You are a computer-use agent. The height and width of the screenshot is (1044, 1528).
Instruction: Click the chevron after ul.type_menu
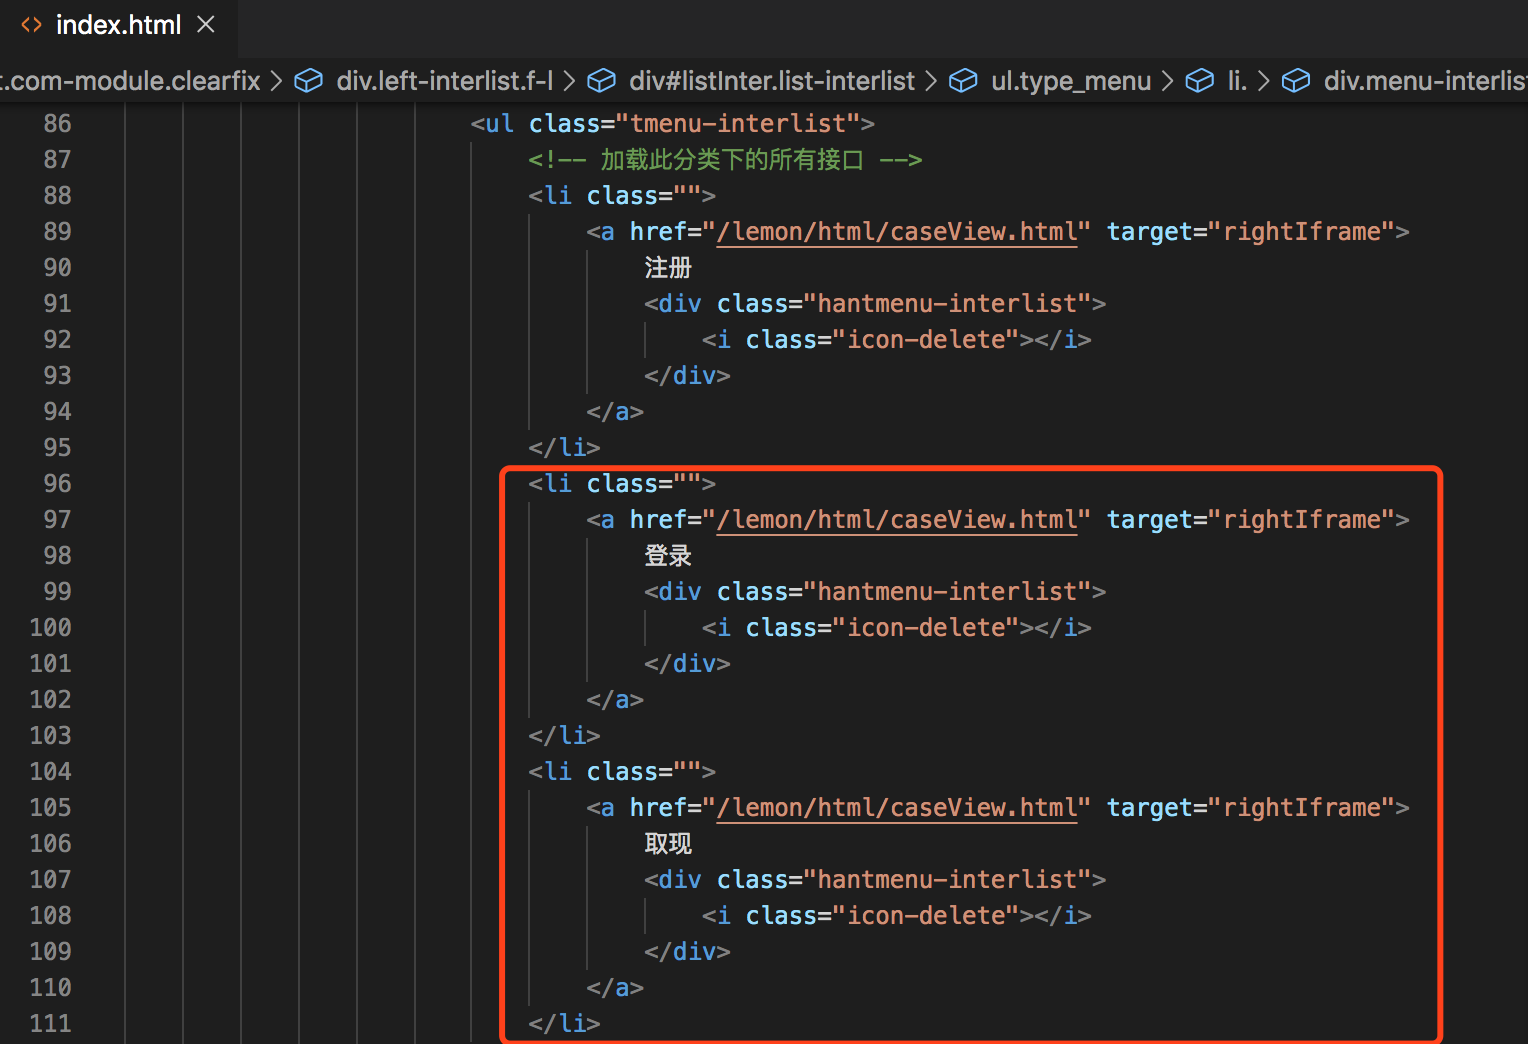(1167, 81)
